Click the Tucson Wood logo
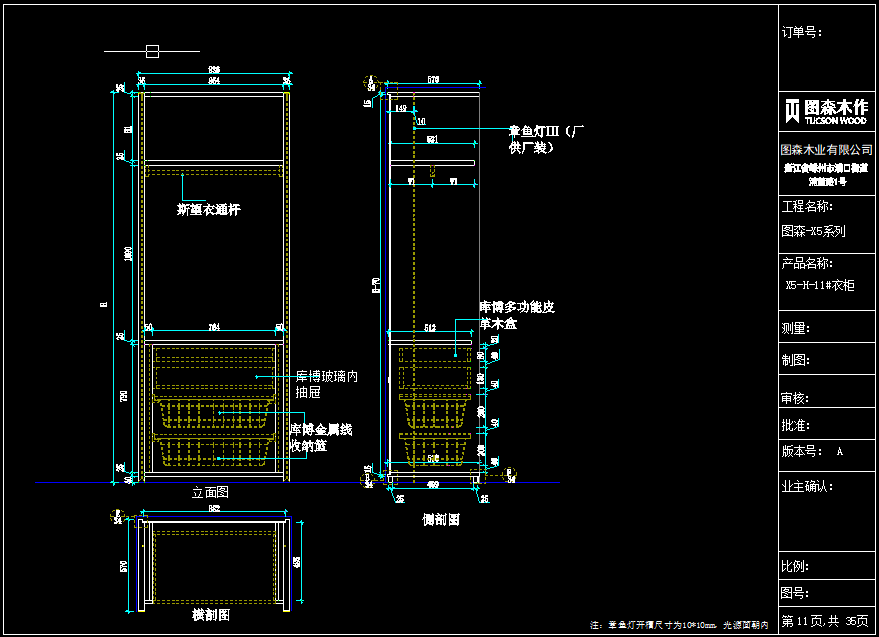 [x=826, y=110]
